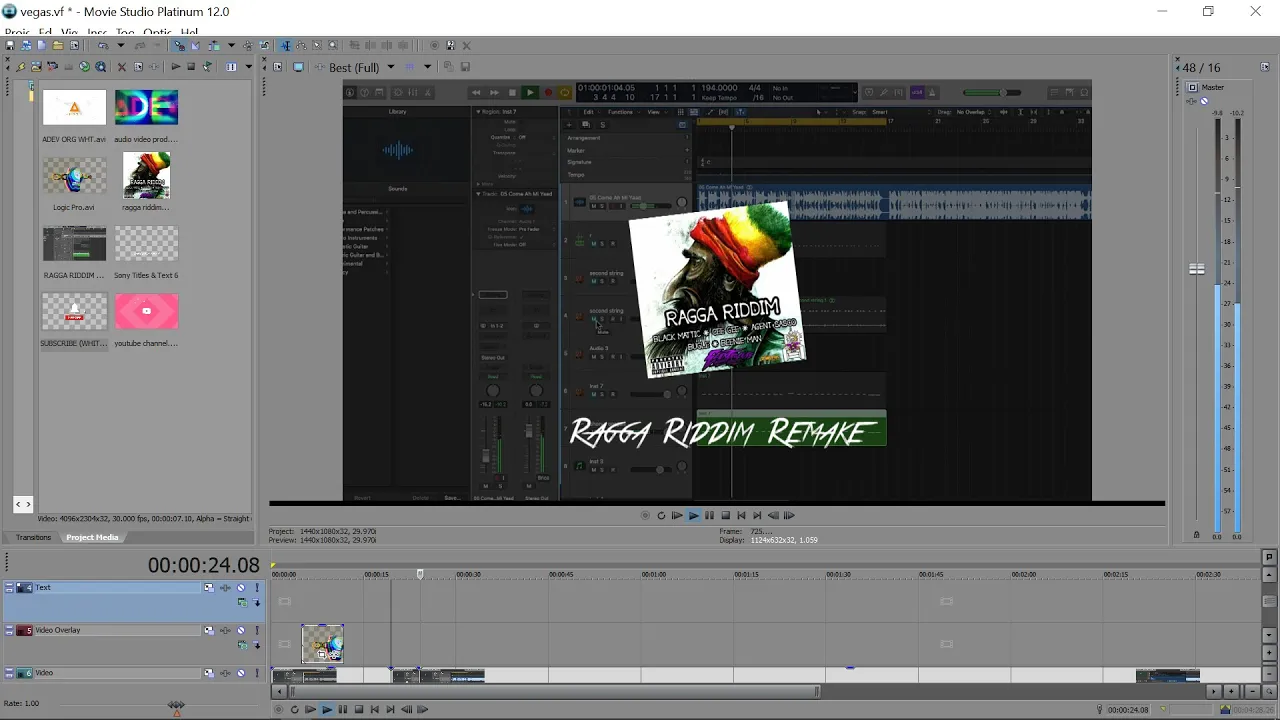Click the preview Stop button
1280x720 pixels.
tap(725, 516)
